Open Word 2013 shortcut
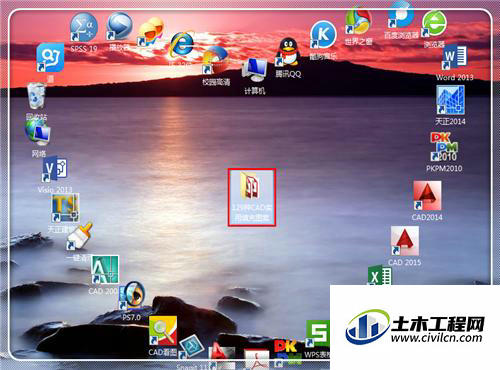The width and height of the screenshot is (500, 370). (x=454, y=58)
